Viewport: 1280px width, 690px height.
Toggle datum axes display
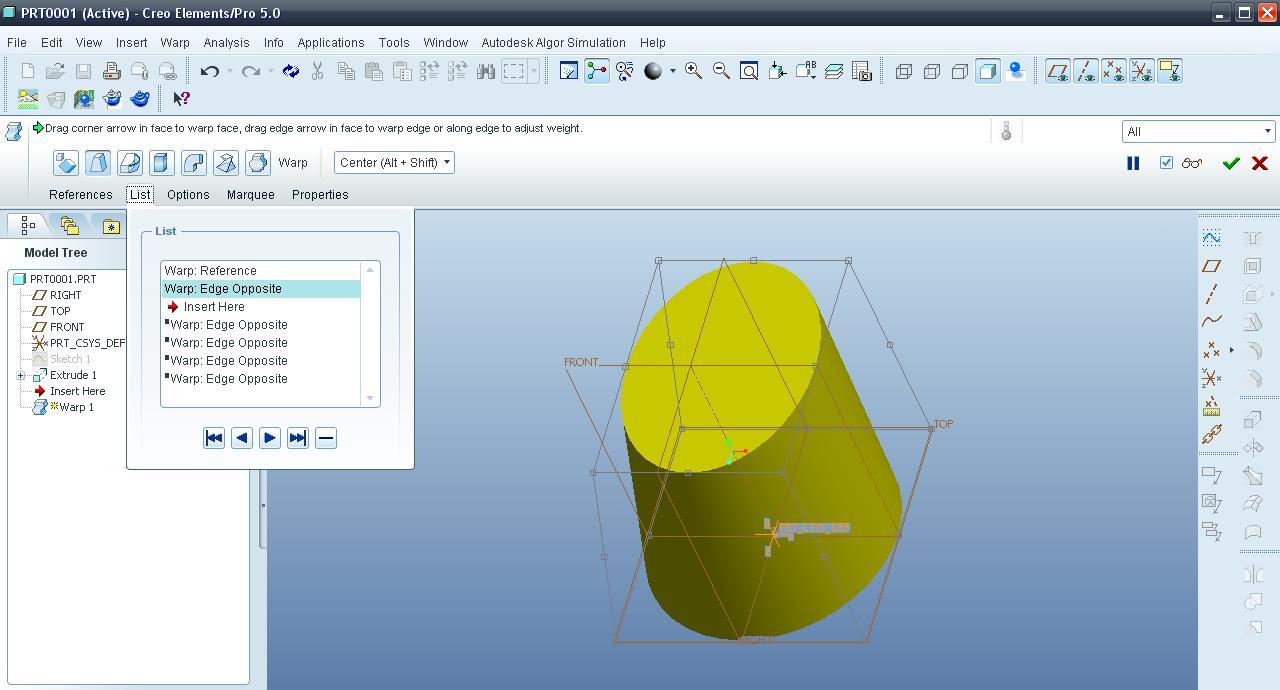[1086, 71]
